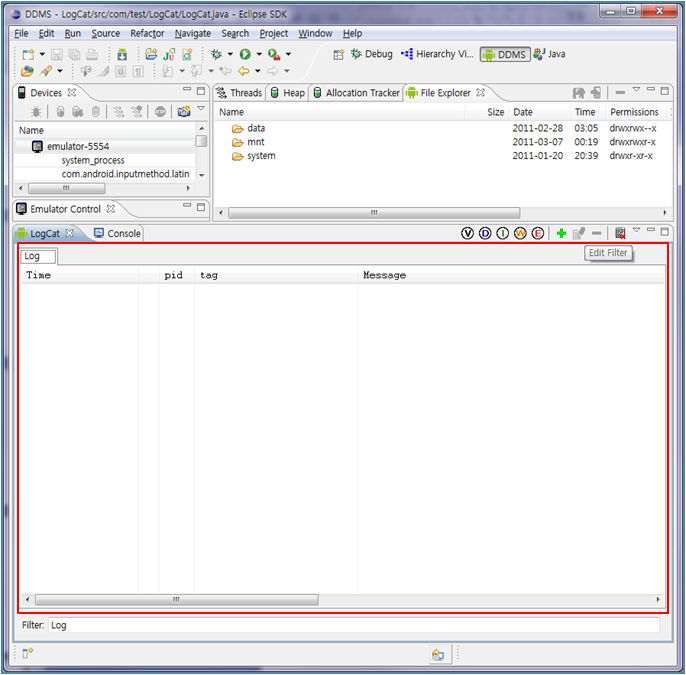This screenshot has width=686, height=675.
Task: Open the Help menu
Action: click(x=352, y=33)
